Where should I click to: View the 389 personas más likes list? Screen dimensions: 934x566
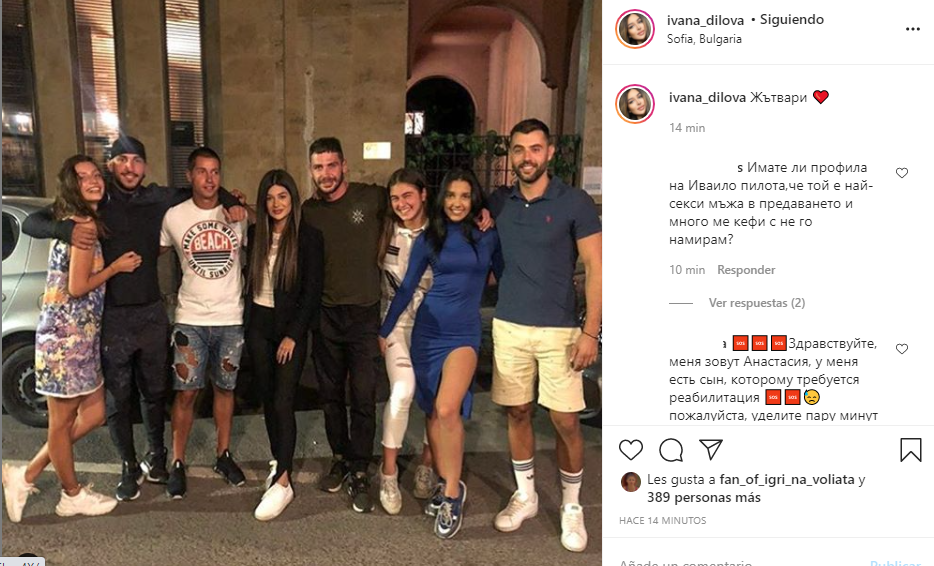tap(704, 497)
